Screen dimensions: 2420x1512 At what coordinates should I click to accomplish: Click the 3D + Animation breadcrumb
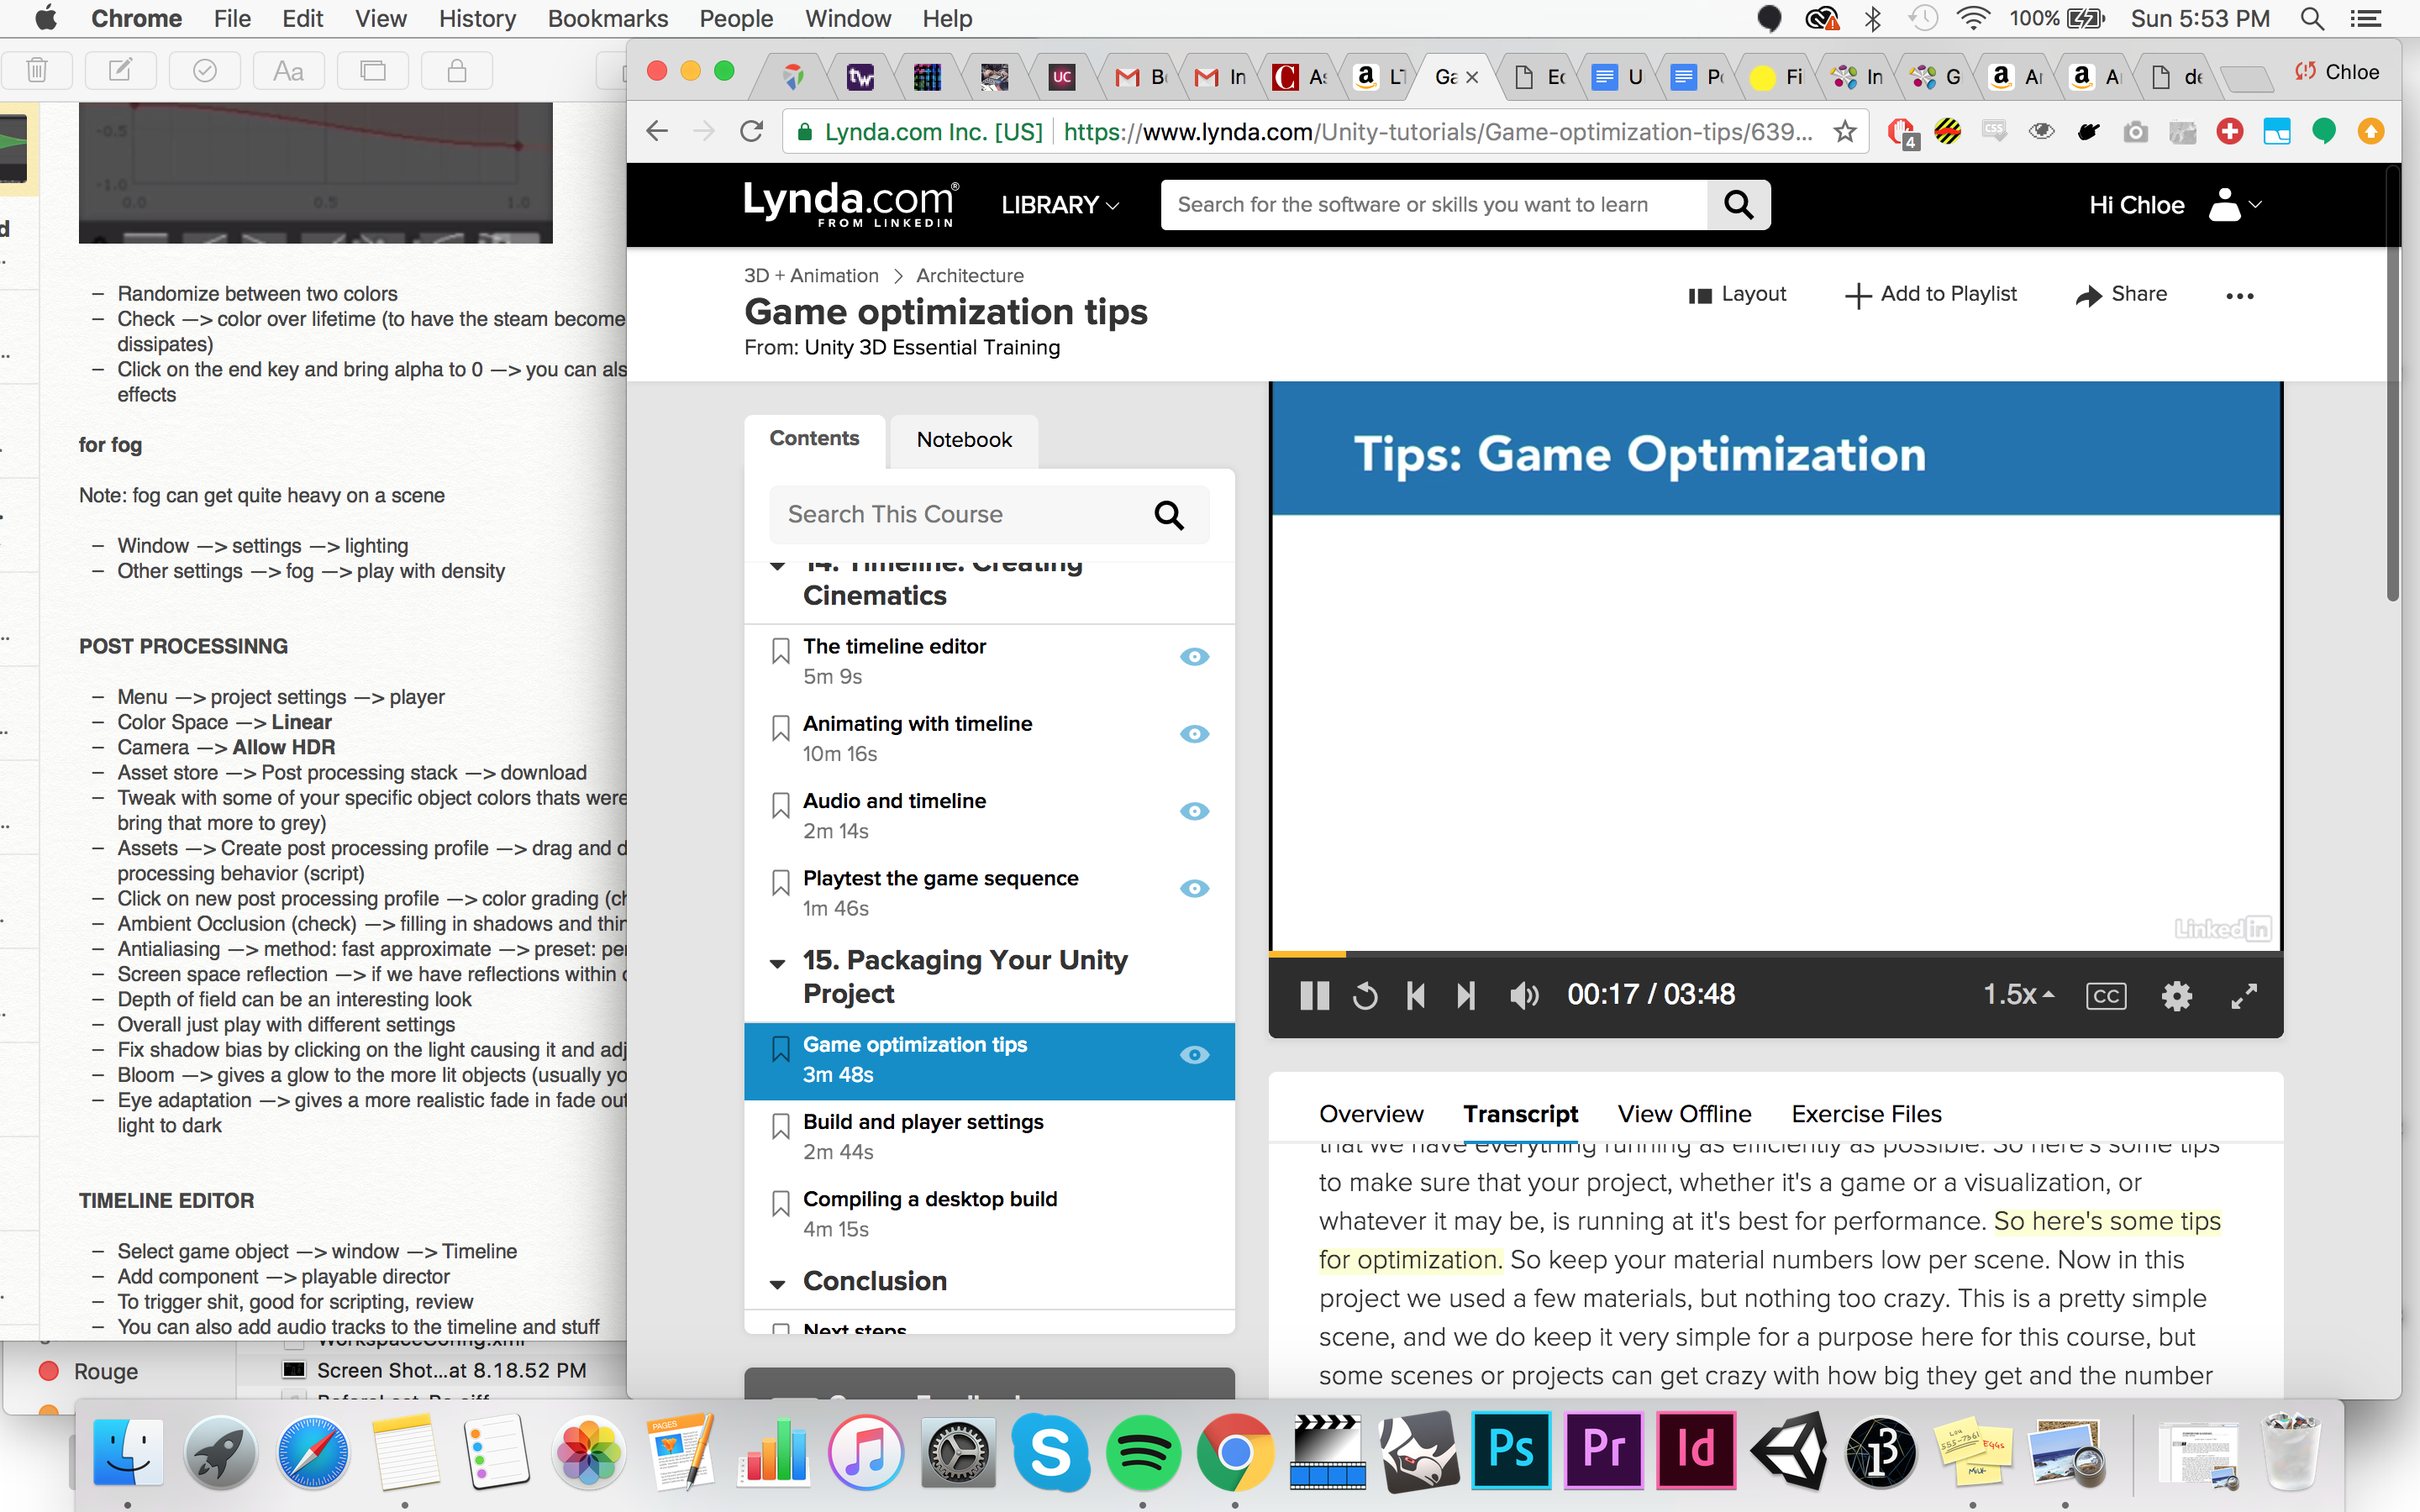click(811, 276)
